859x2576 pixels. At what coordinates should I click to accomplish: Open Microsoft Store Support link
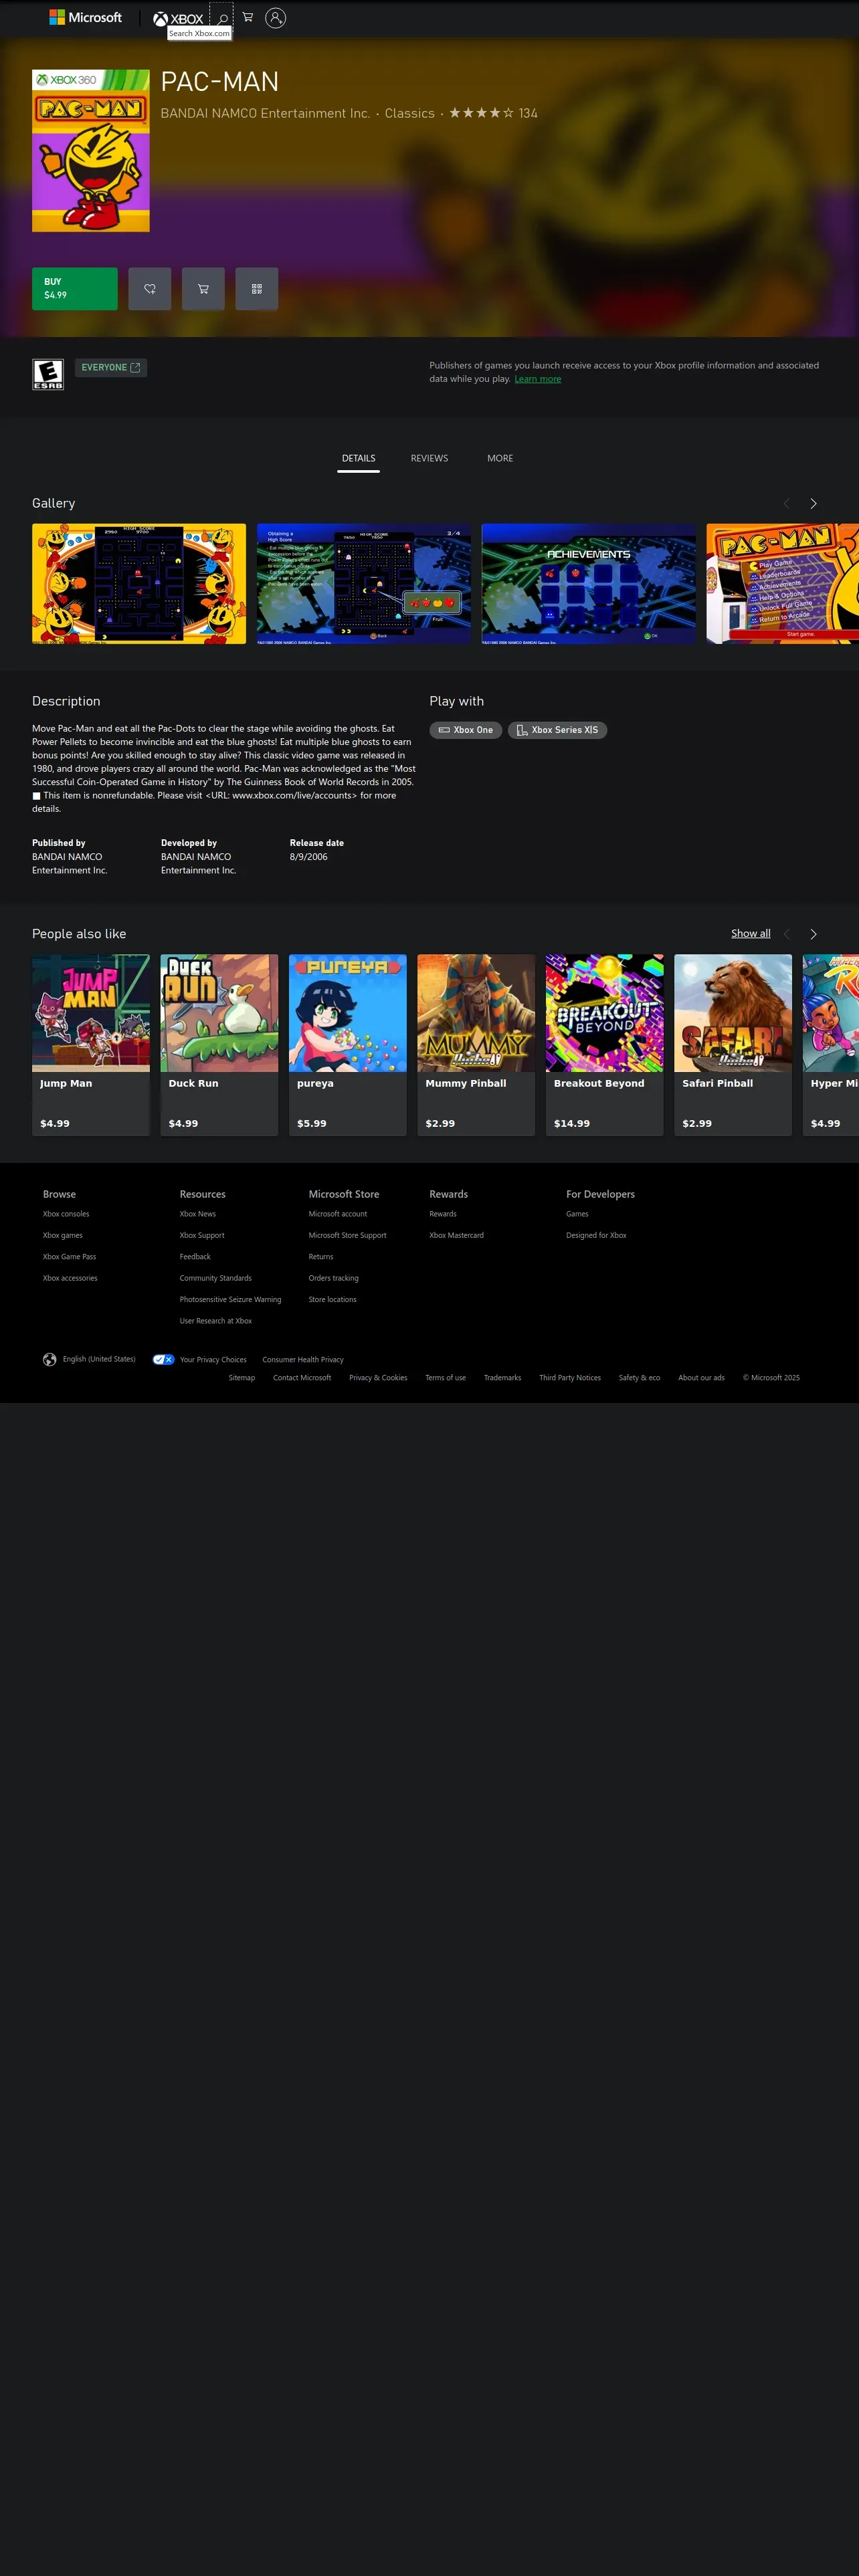click(x=348, y=1236)
